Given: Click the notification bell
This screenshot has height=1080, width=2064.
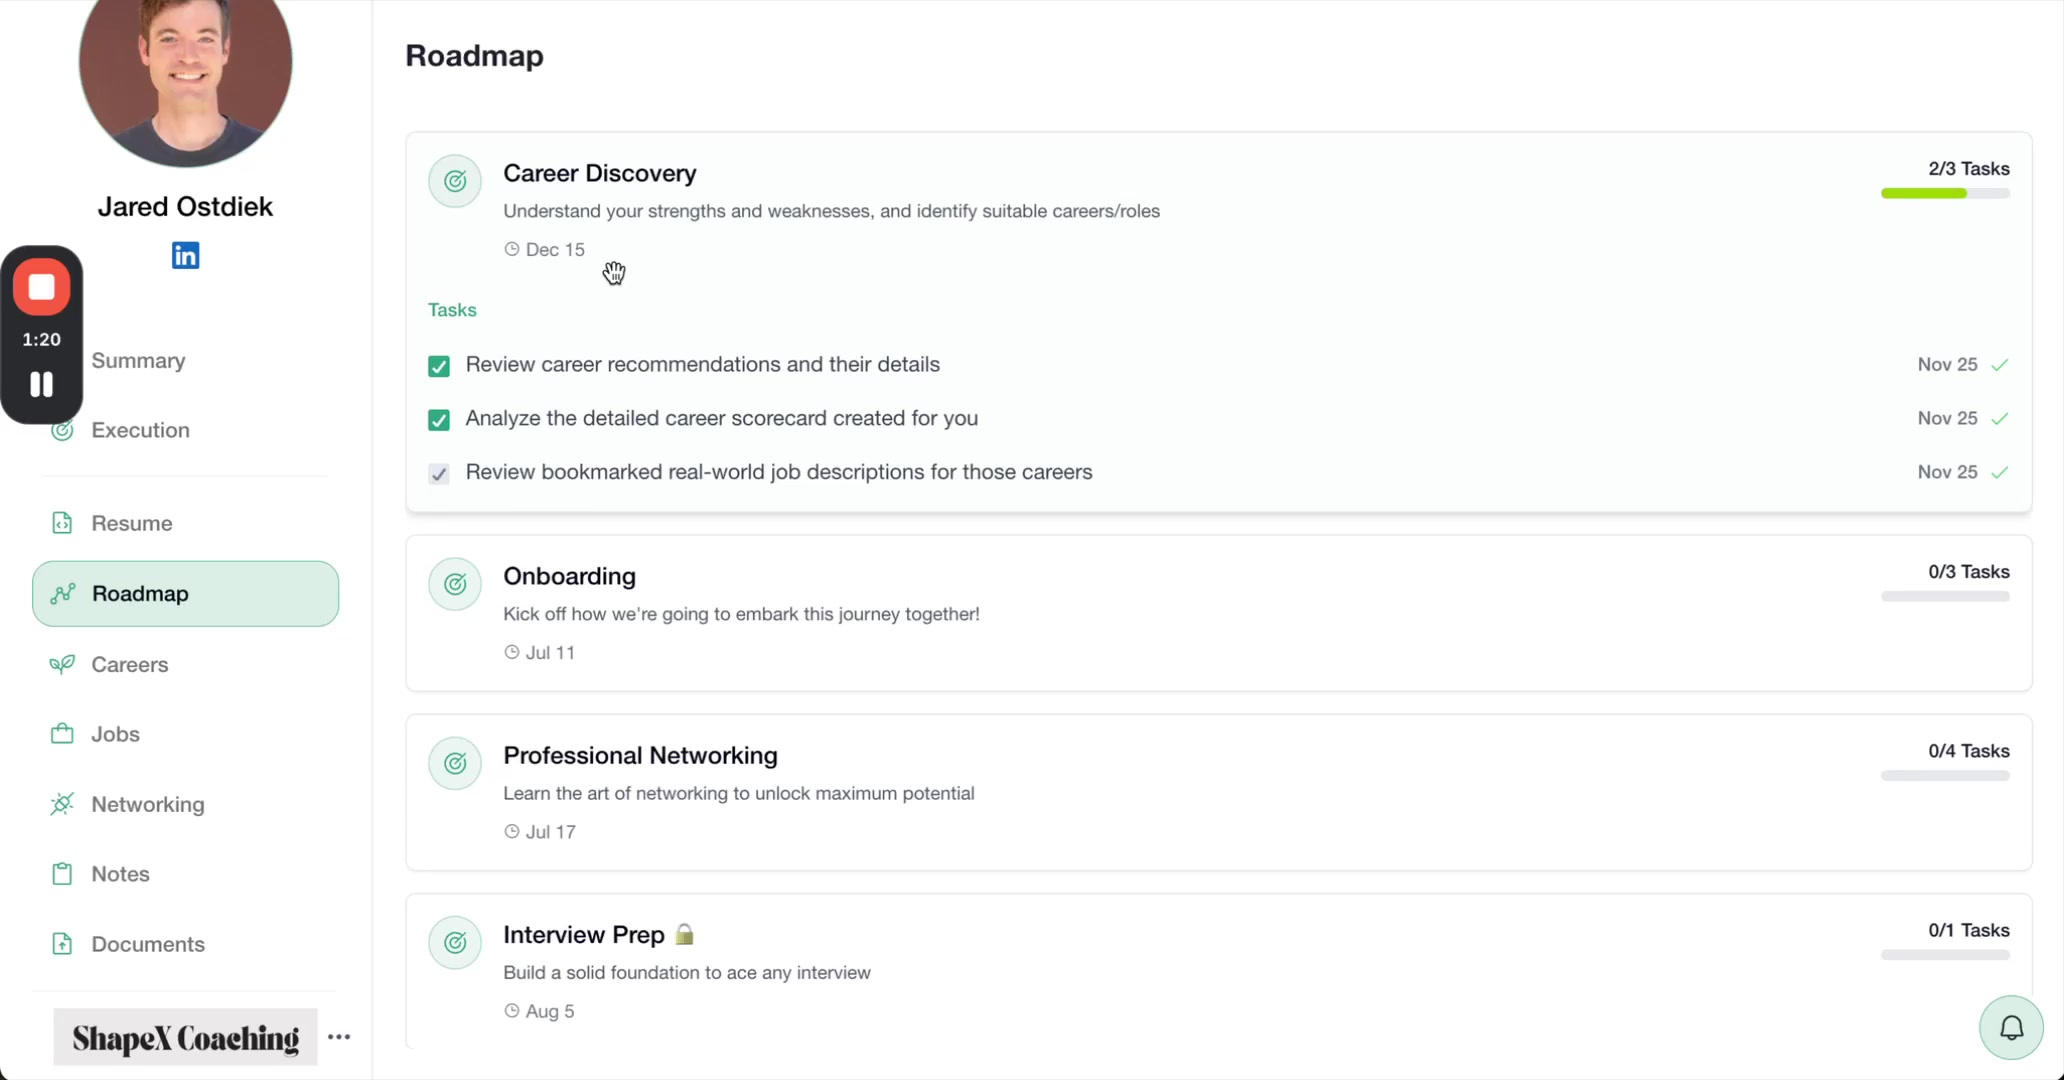Looking at the screenshot, I should [x=2010, y=1027].
